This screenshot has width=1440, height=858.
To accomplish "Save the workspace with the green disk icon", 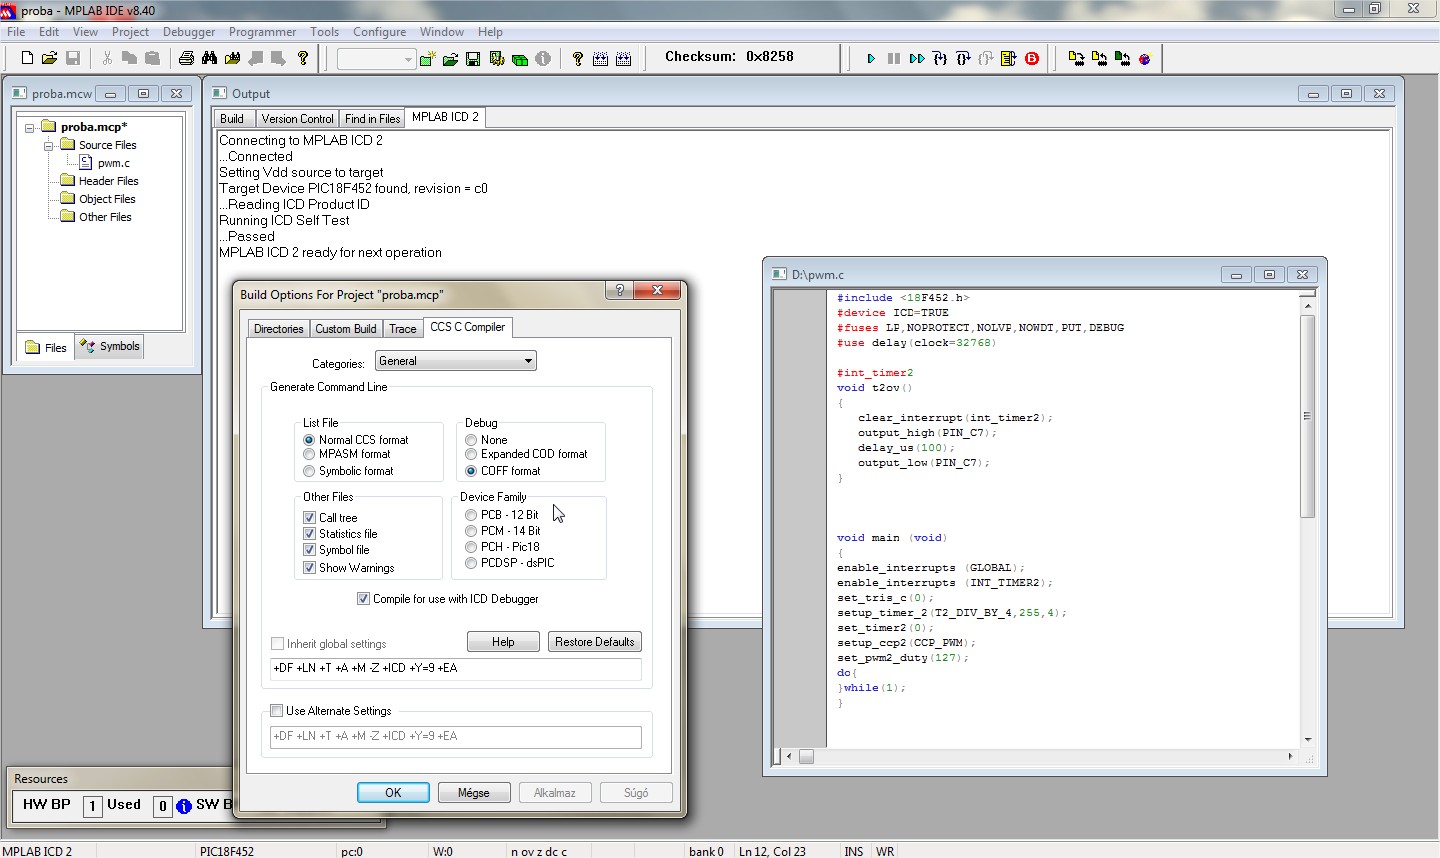I will coord(473,59).
